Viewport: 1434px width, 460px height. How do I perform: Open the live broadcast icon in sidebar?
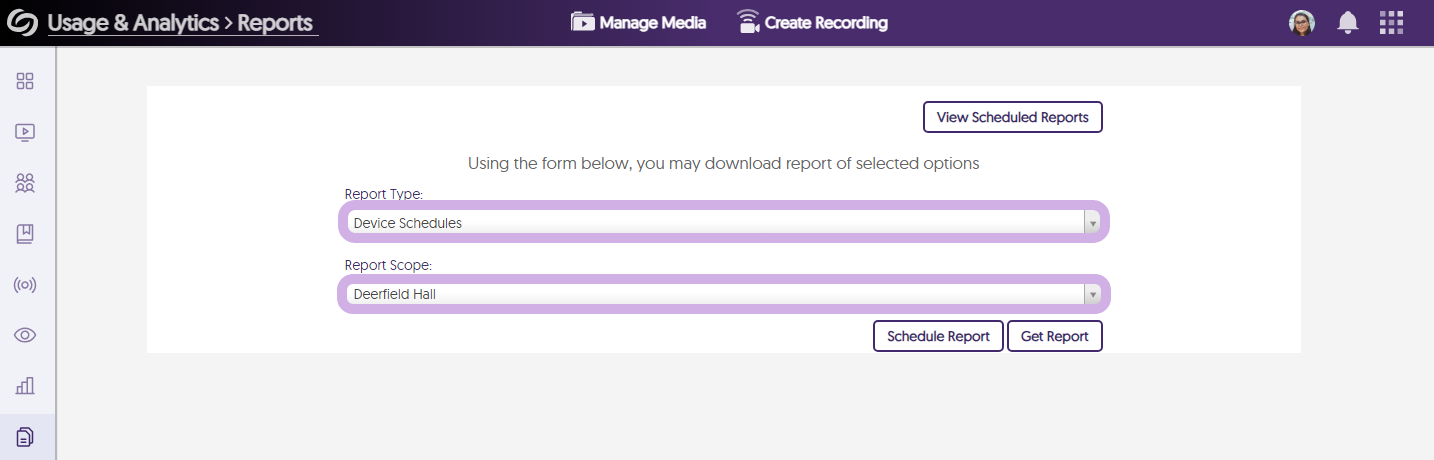[x=26, y=285]
